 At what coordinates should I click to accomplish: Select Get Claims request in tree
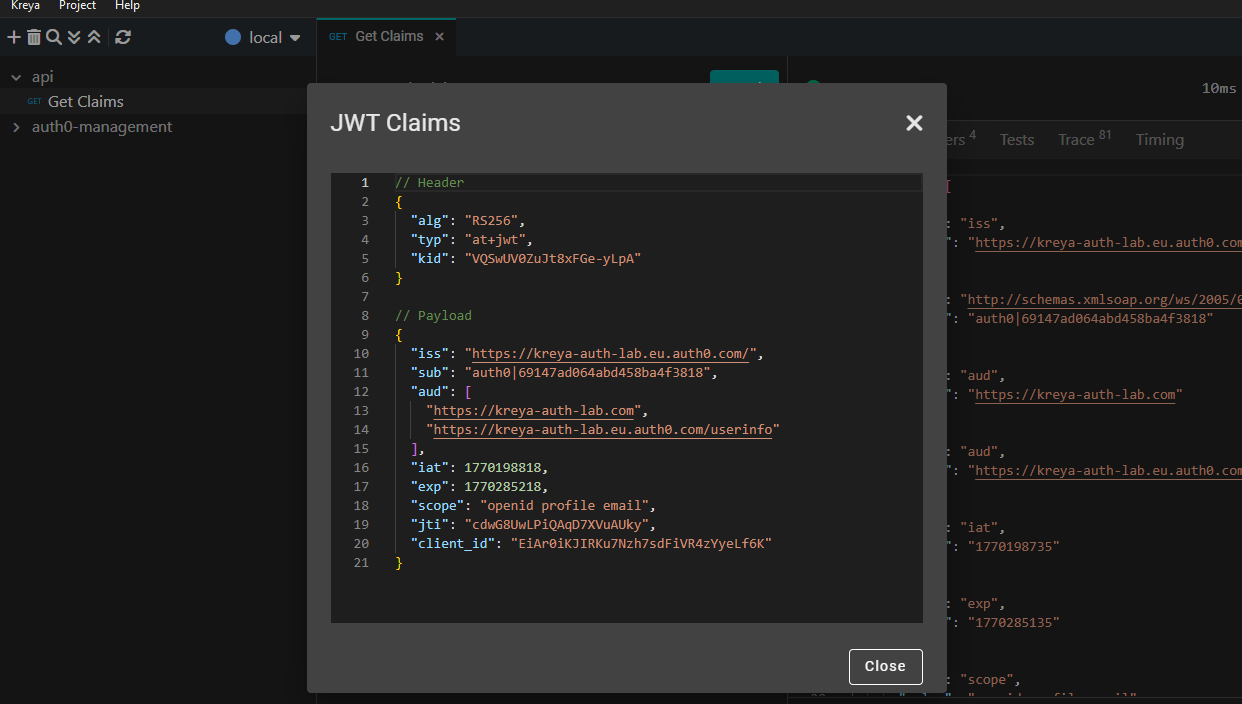[85, 102]
